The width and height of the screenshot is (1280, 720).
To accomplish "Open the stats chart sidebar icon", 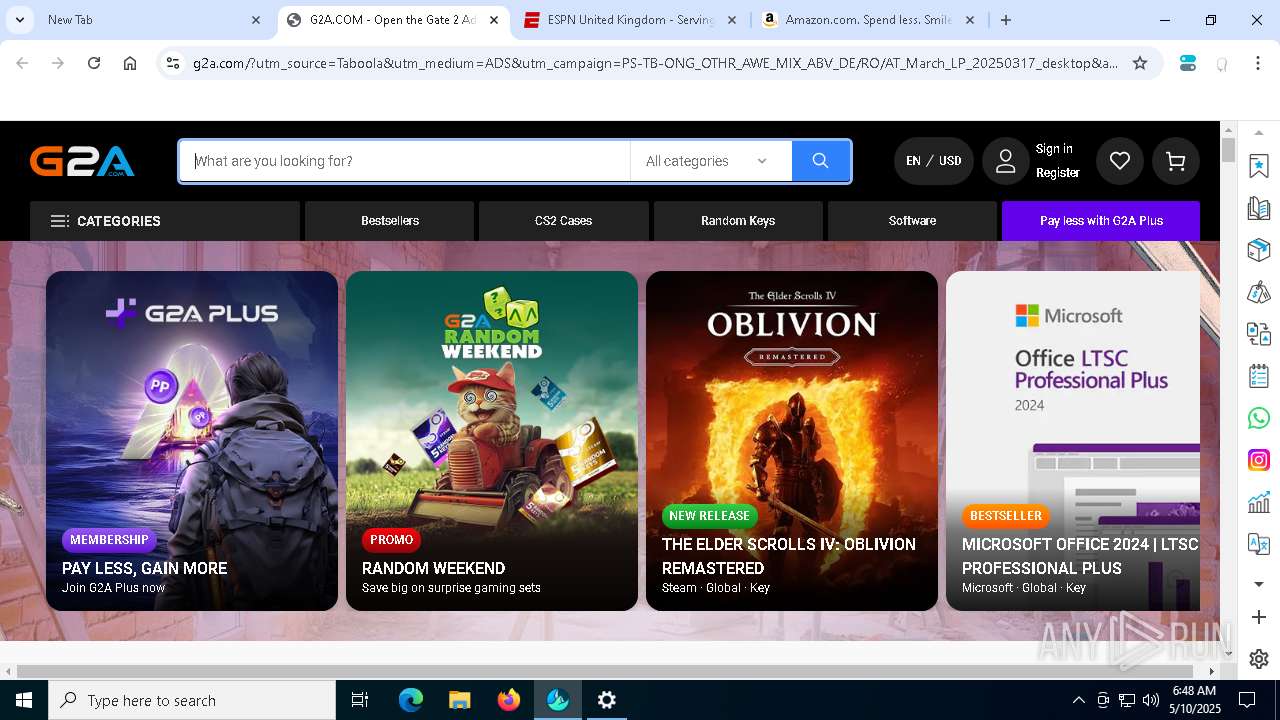I will pyautogui.click(x=1259, y=502).
